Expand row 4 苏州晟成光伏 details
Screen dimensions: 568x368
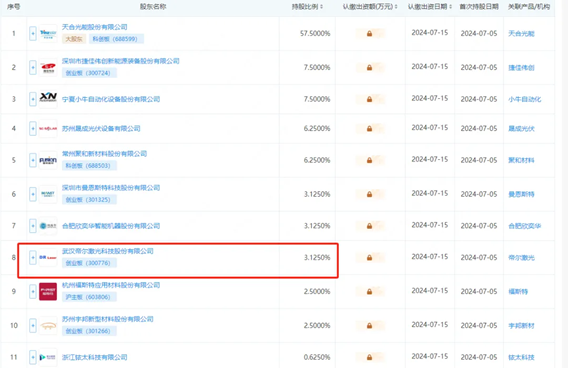click(33, 129)
